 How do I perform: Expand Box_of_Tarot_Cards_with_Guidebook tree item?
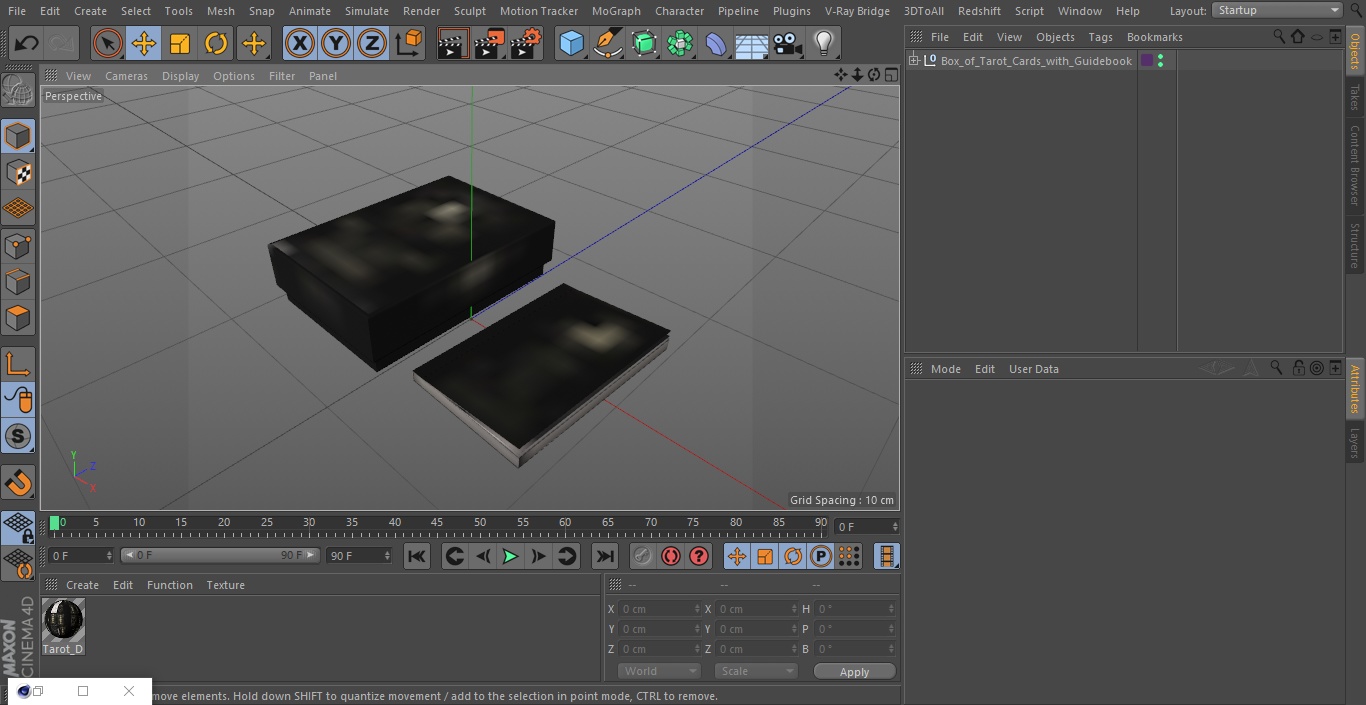click(913, 61)
